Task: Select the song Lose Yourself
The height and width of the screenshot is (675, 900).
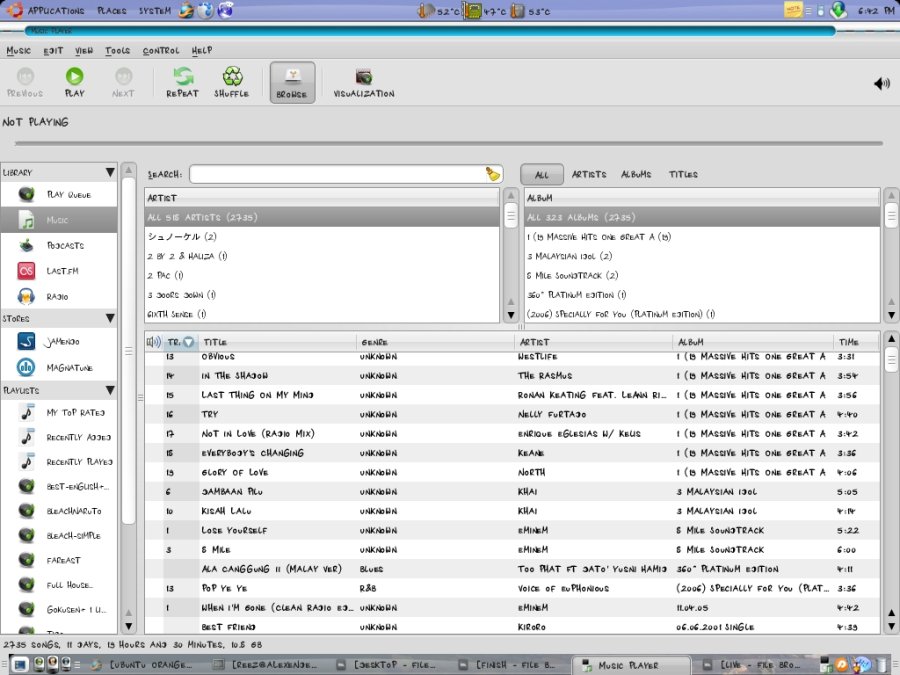Action: tap(512, 530)
